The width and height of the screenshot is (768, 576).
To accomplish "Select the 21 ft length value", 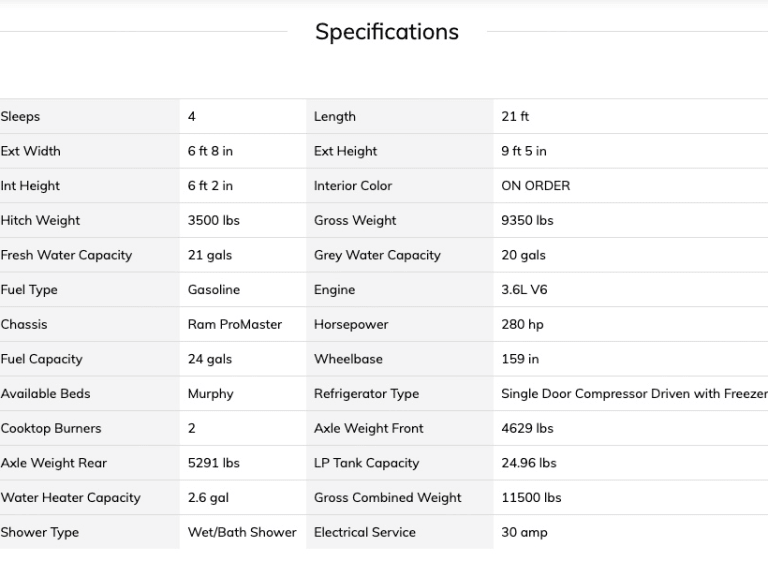I will click(x=515, y=117).
